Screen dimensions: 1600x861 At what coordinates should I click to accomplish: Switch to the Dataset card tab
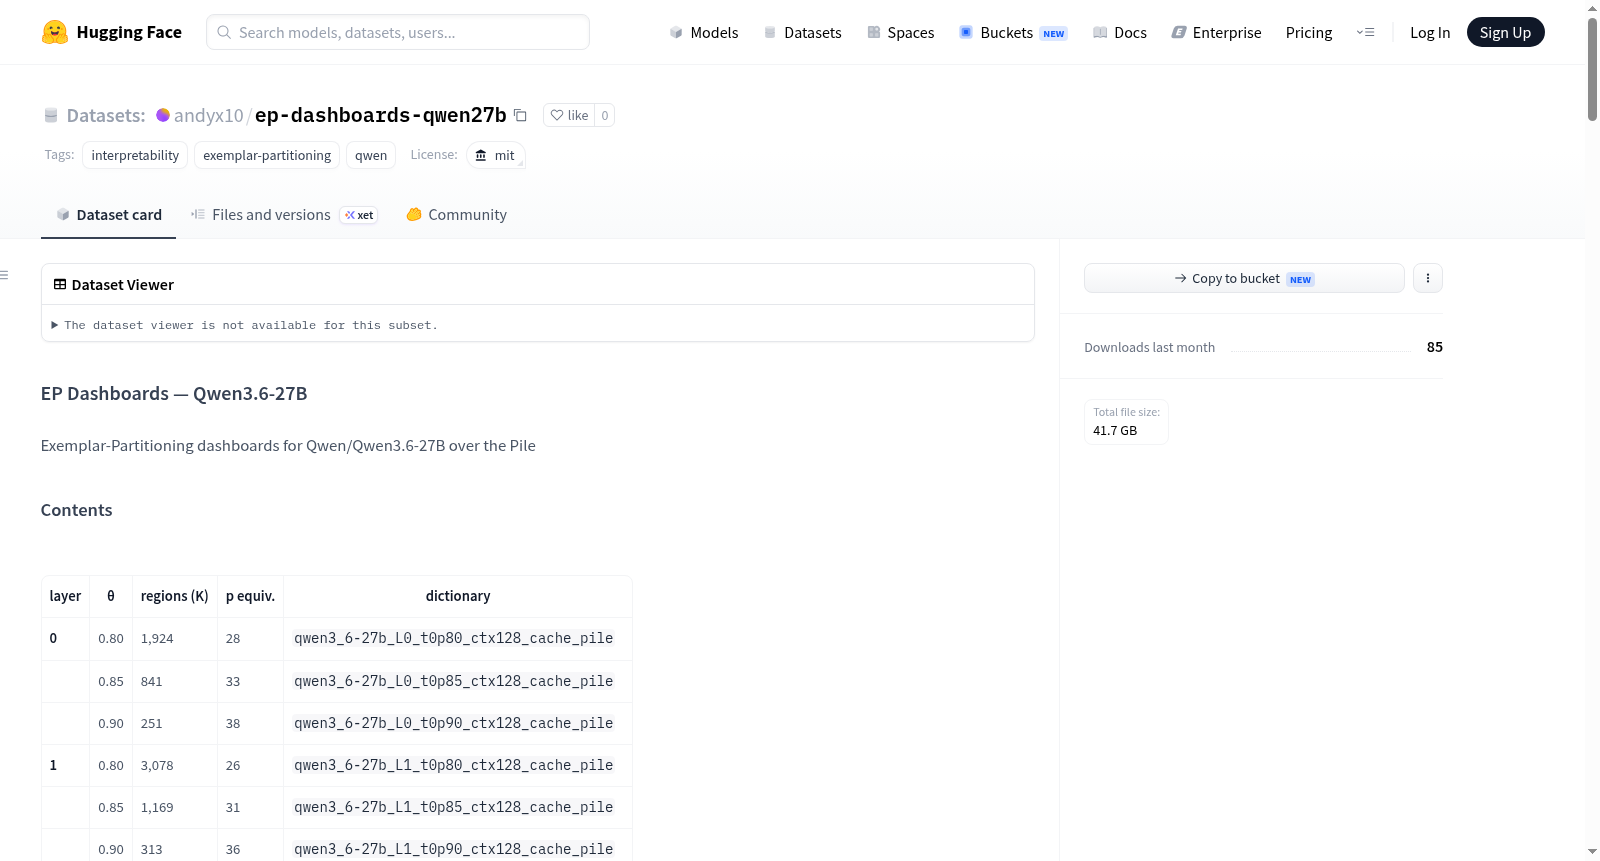point(108,215)
